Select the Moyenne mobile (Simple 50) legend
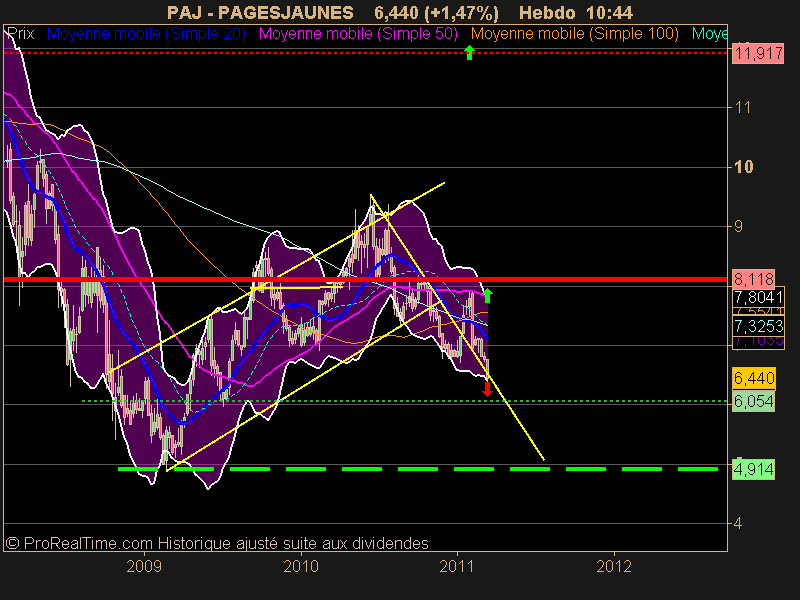This screenshot has height=600, width=800. click(358, 34)
